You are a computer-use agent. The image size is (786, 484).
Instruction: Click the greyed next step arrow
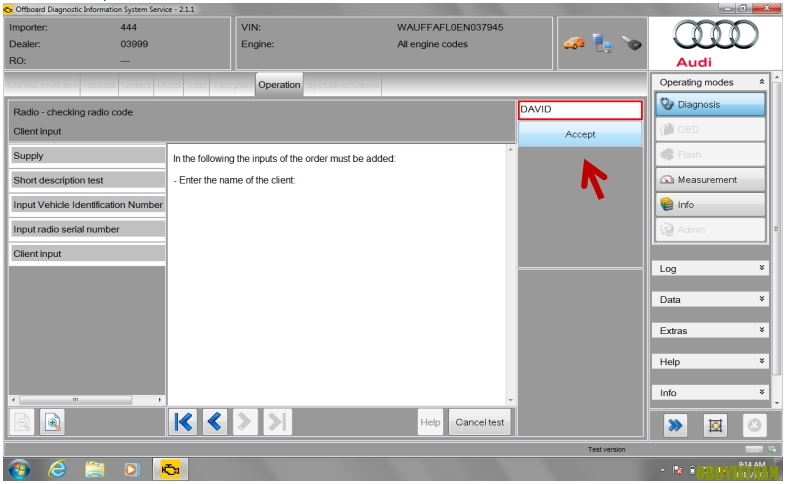(x=245, y=422)
